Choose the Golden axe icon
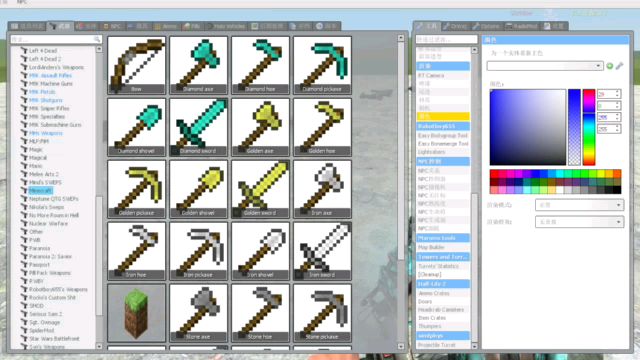640x360 pixels. click(260, 127)
